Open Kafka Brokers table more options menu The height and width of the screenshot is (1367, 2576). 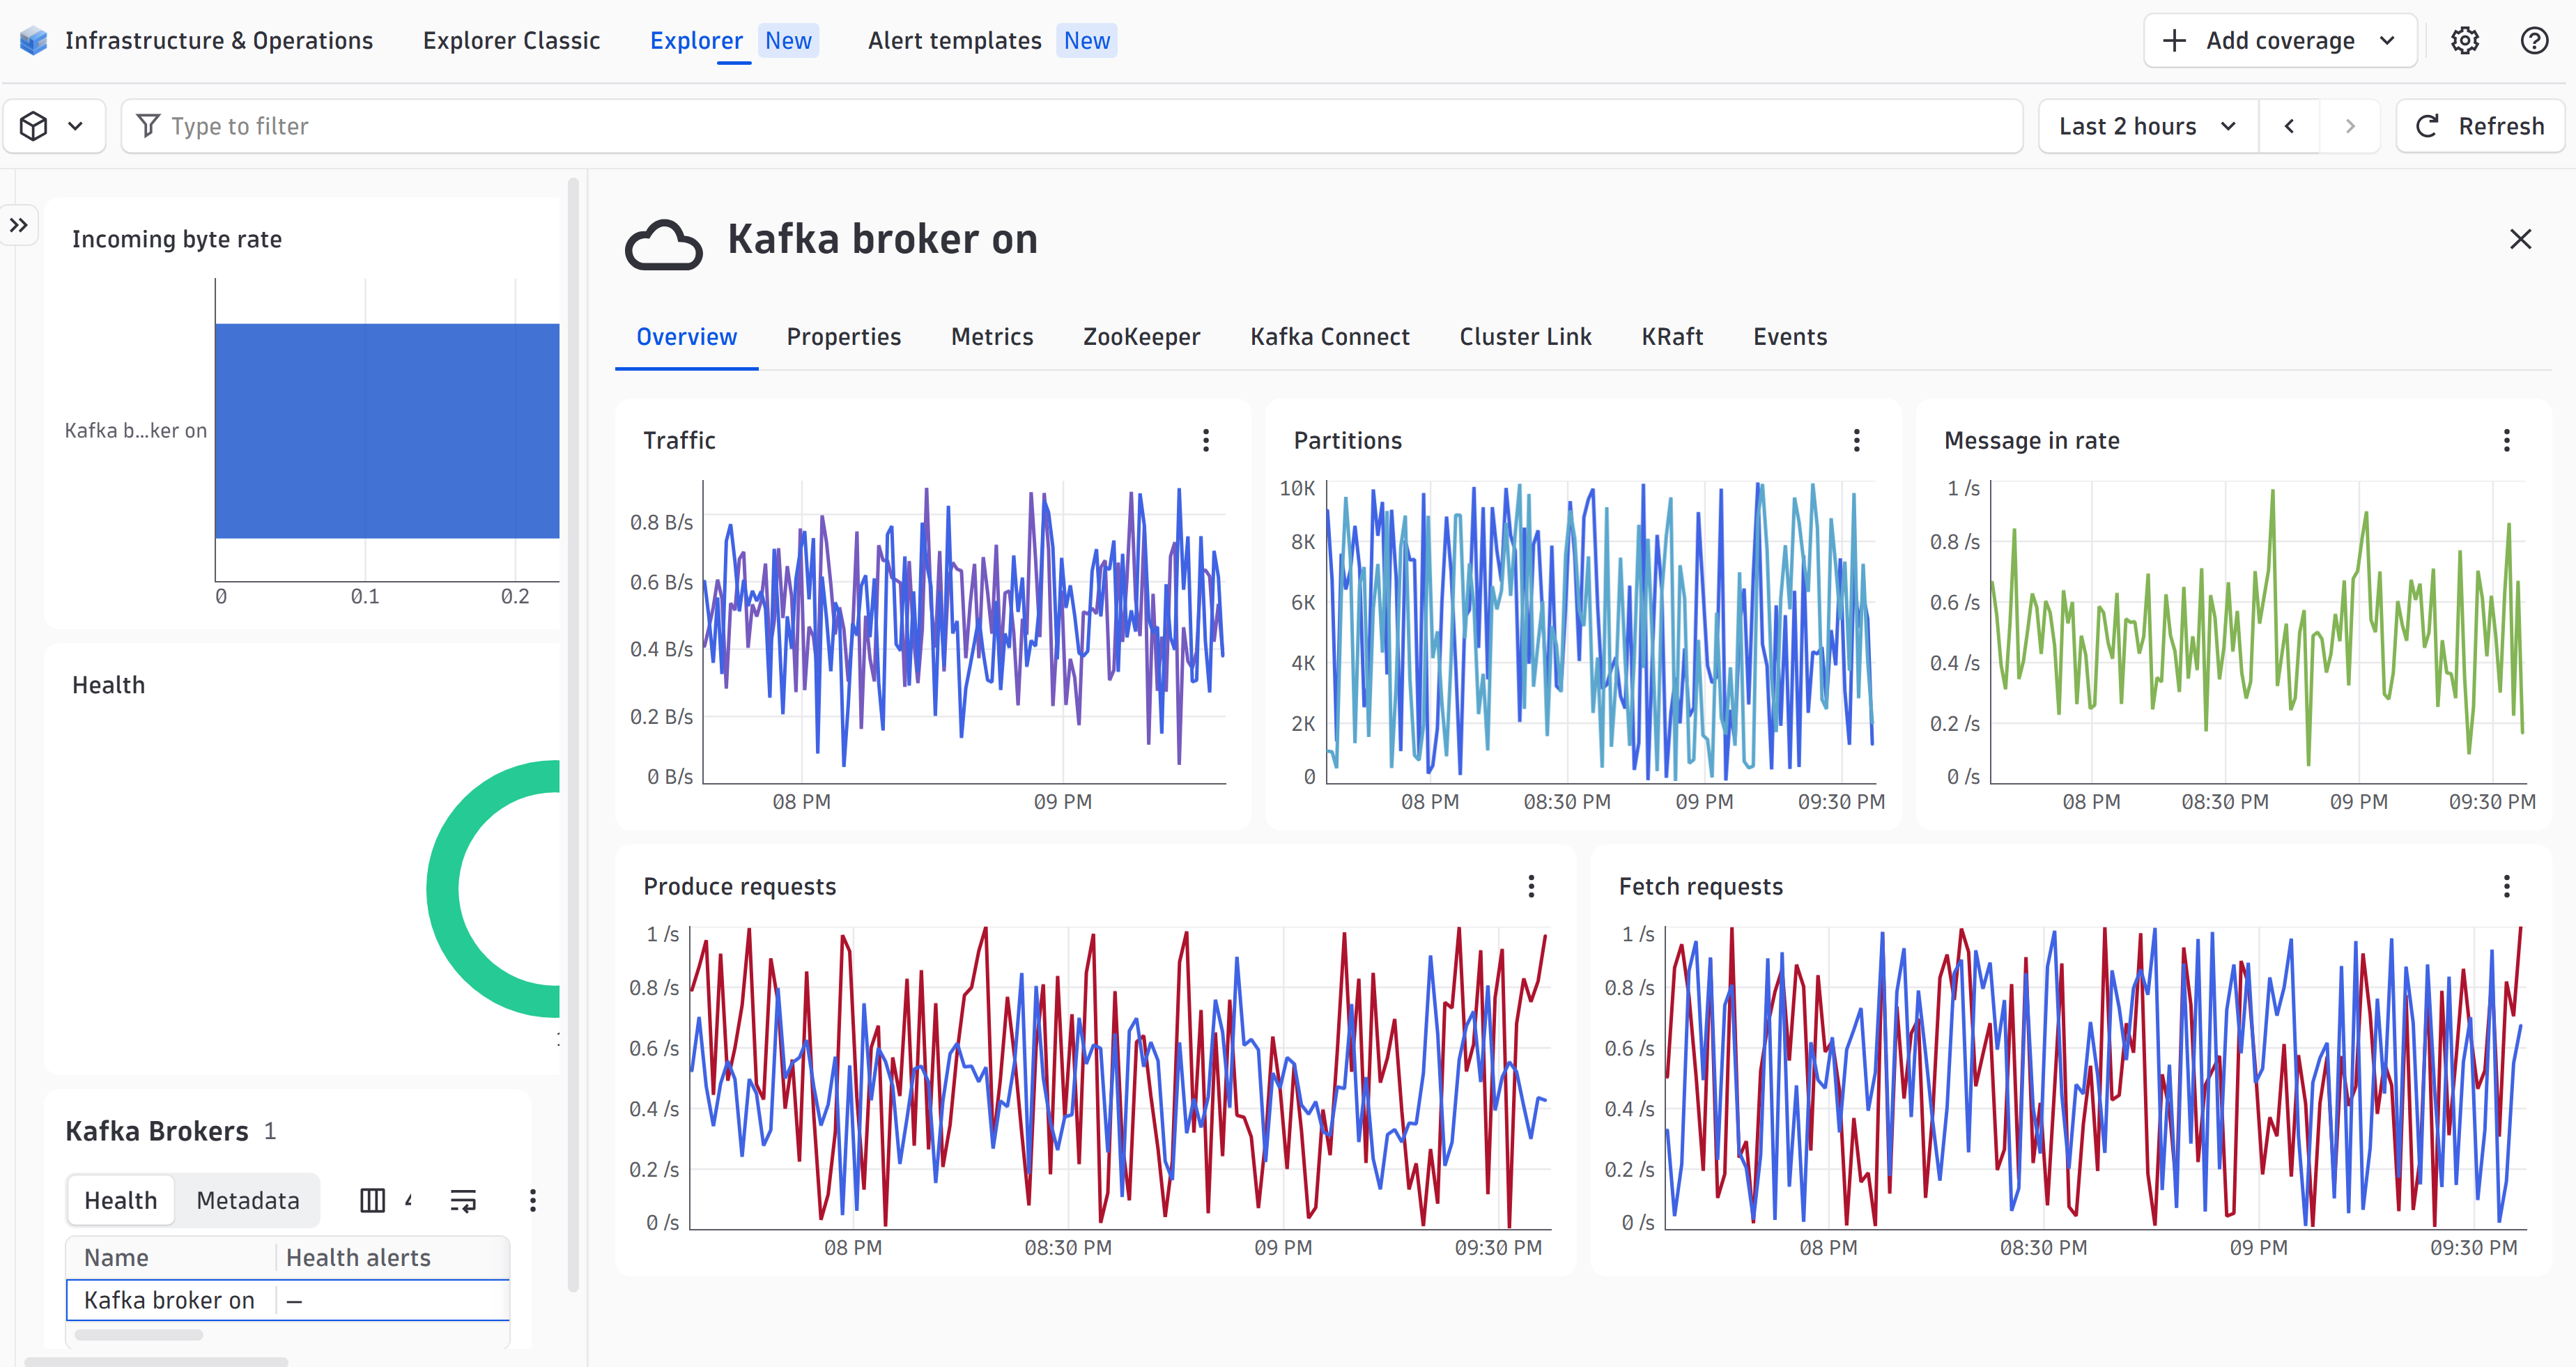tap(533, 1200)
